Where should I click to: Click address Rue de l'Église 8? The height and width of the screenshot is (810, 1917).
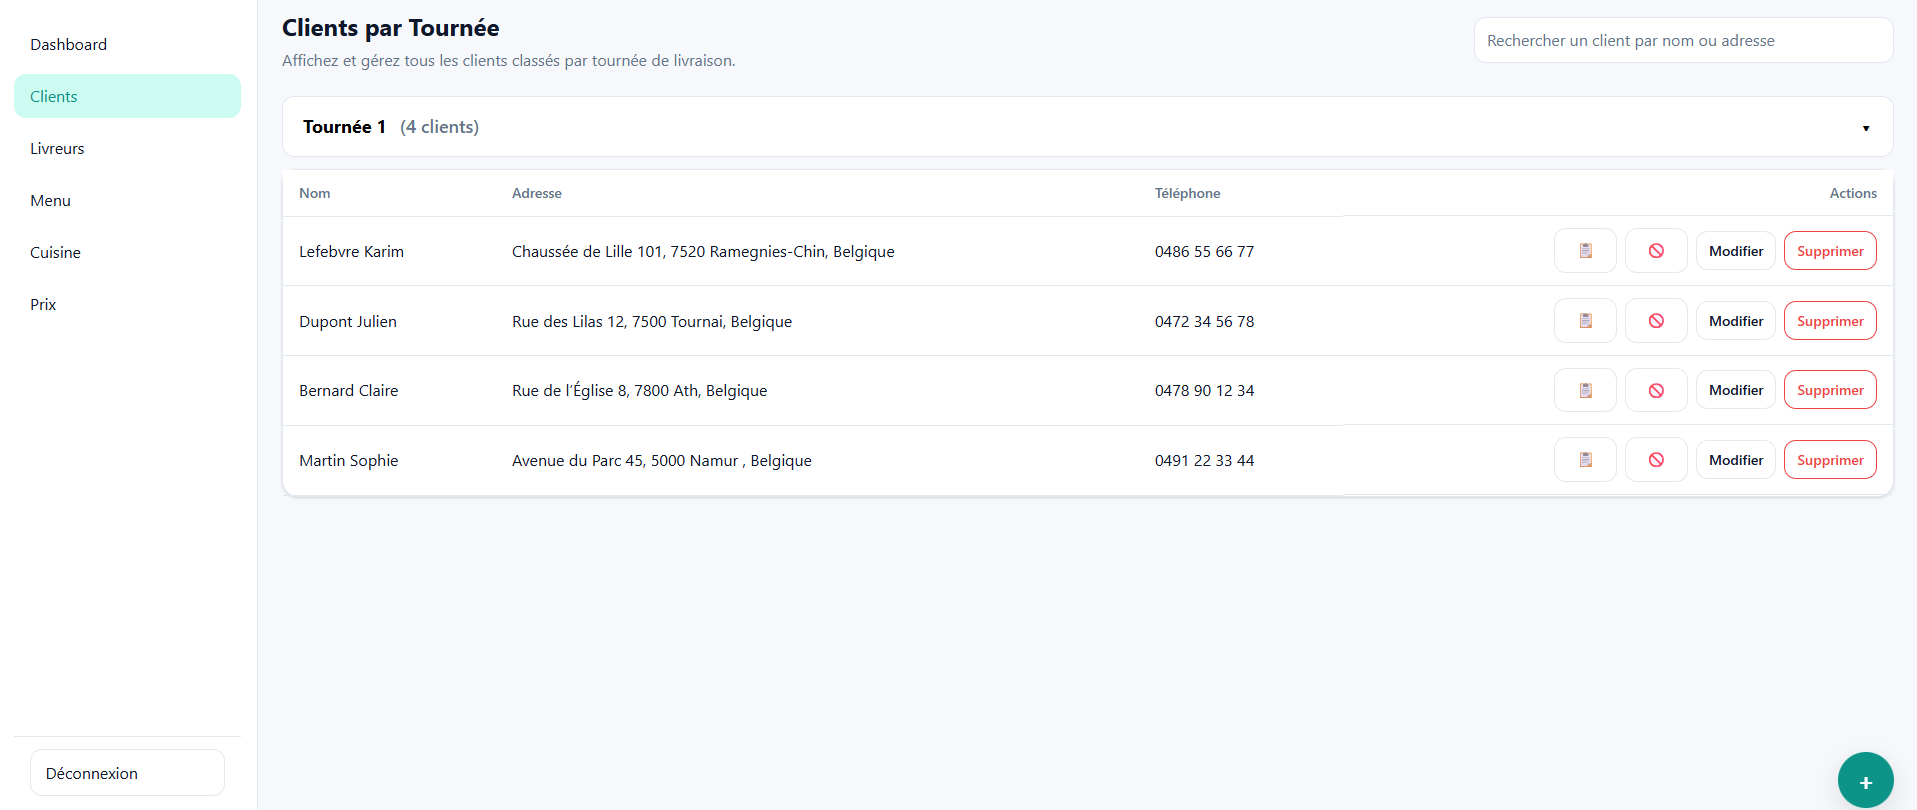tap(640, 390)
